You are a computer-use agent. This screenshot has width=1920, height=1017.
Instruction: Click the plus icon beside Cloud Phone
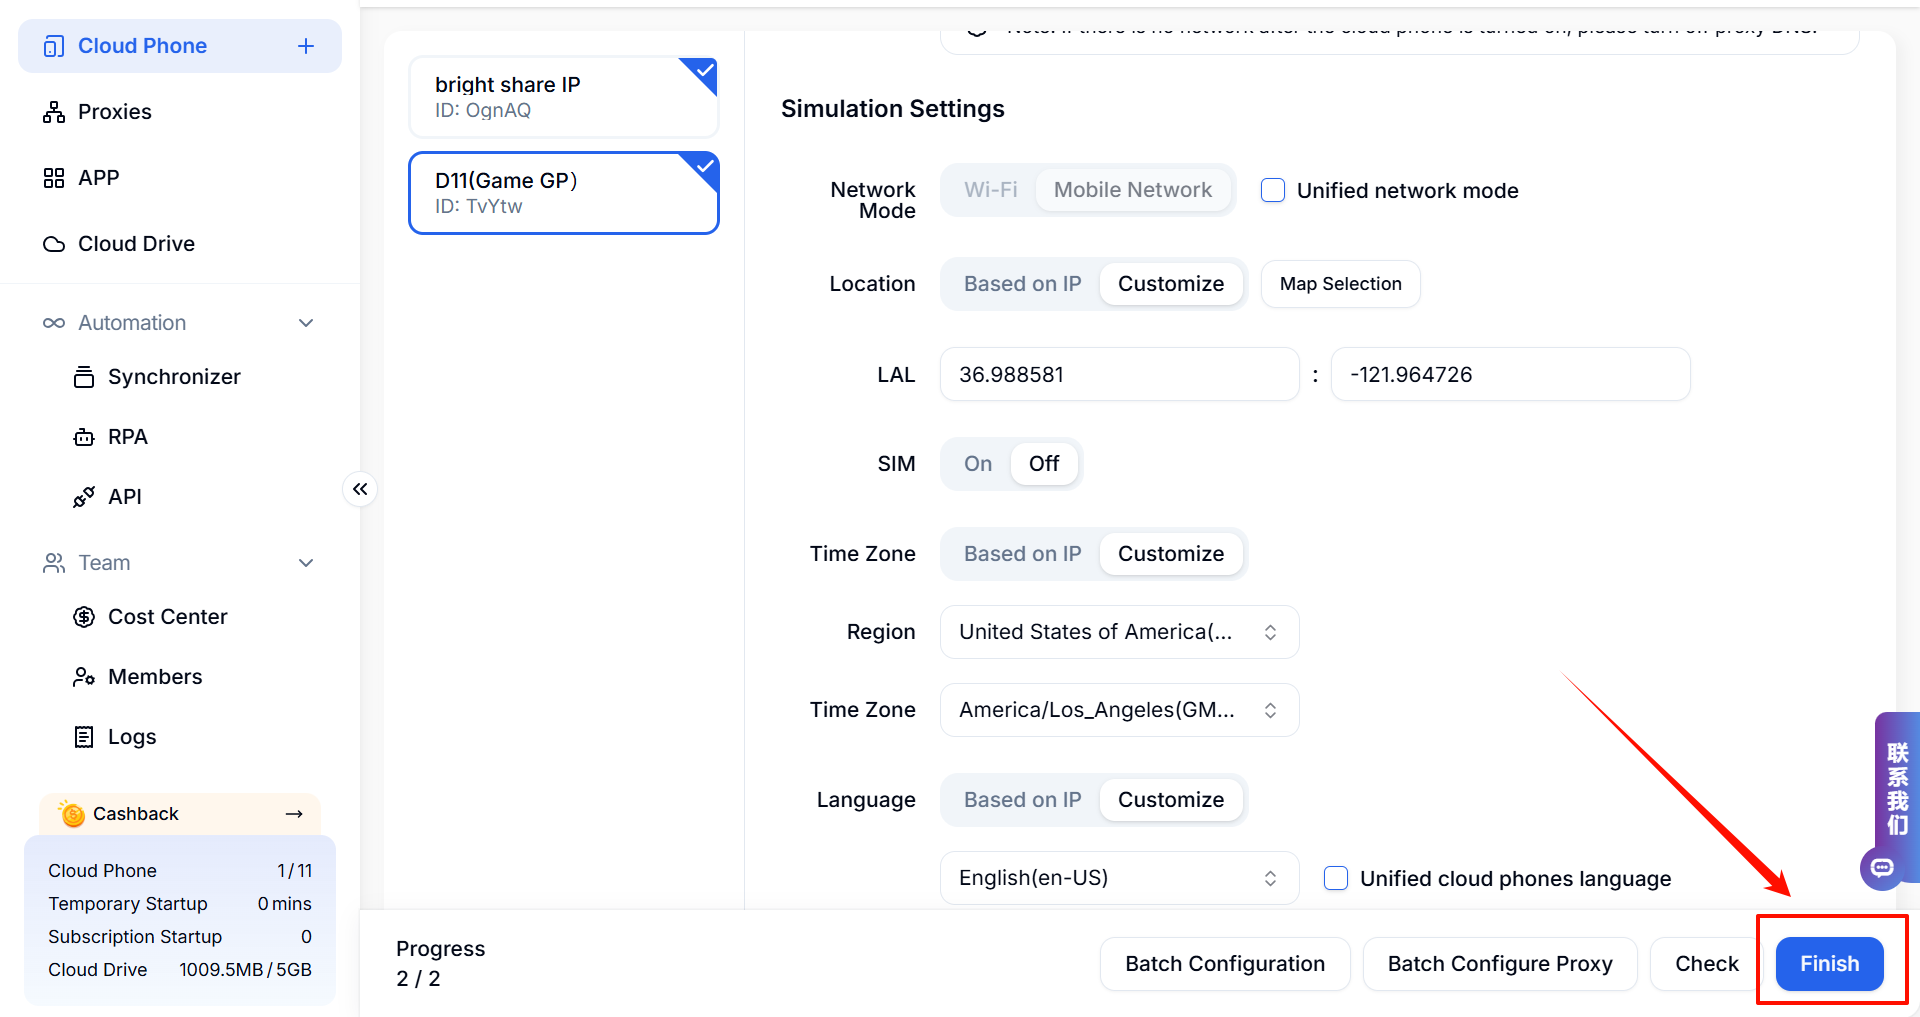(x=306, y=46)
